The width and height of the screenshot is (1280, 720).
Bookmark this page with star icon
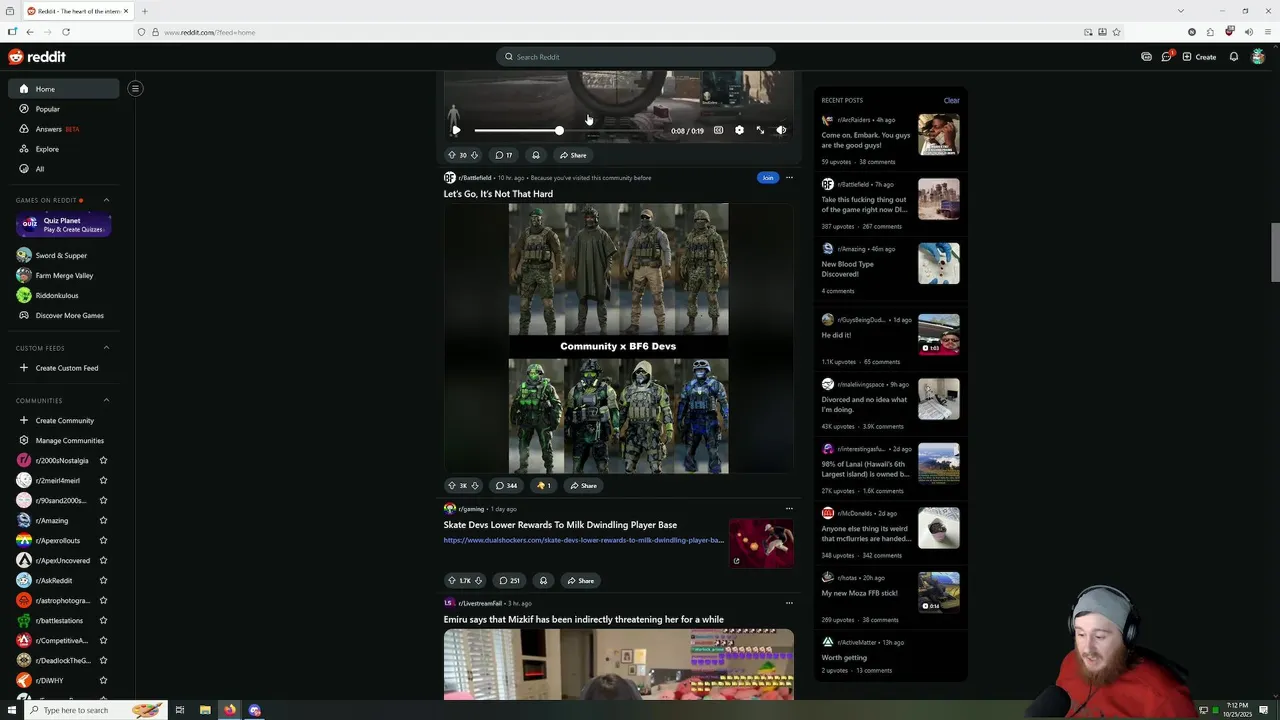(1116, 32)
